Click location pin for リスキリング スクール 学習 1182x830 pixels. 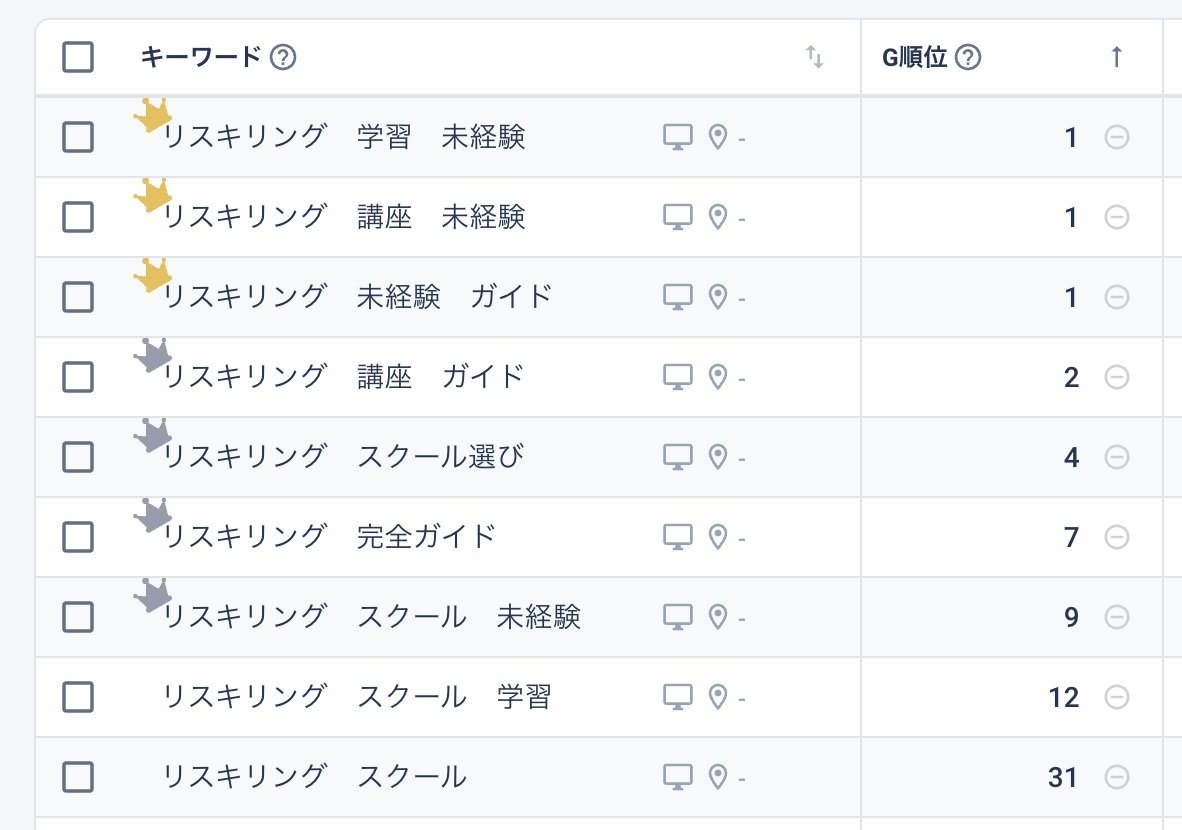[x=718, y=697]
